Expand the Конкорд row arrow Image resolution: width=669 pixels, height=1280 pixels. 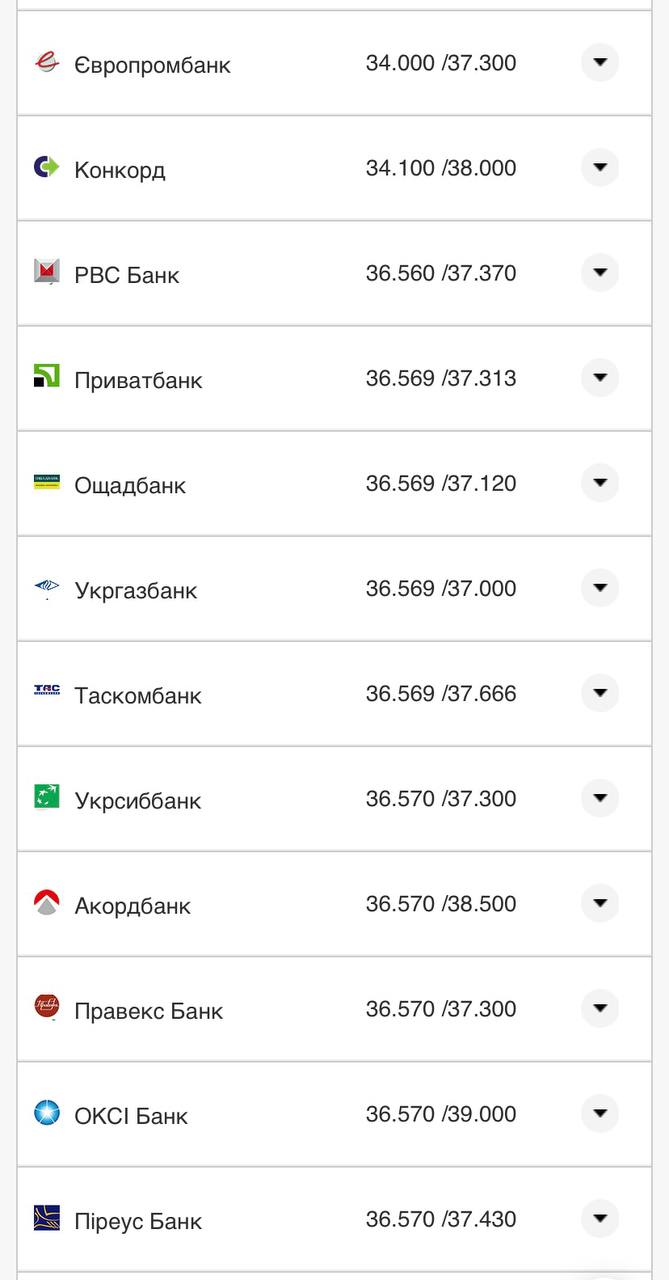tap(600, 168)
